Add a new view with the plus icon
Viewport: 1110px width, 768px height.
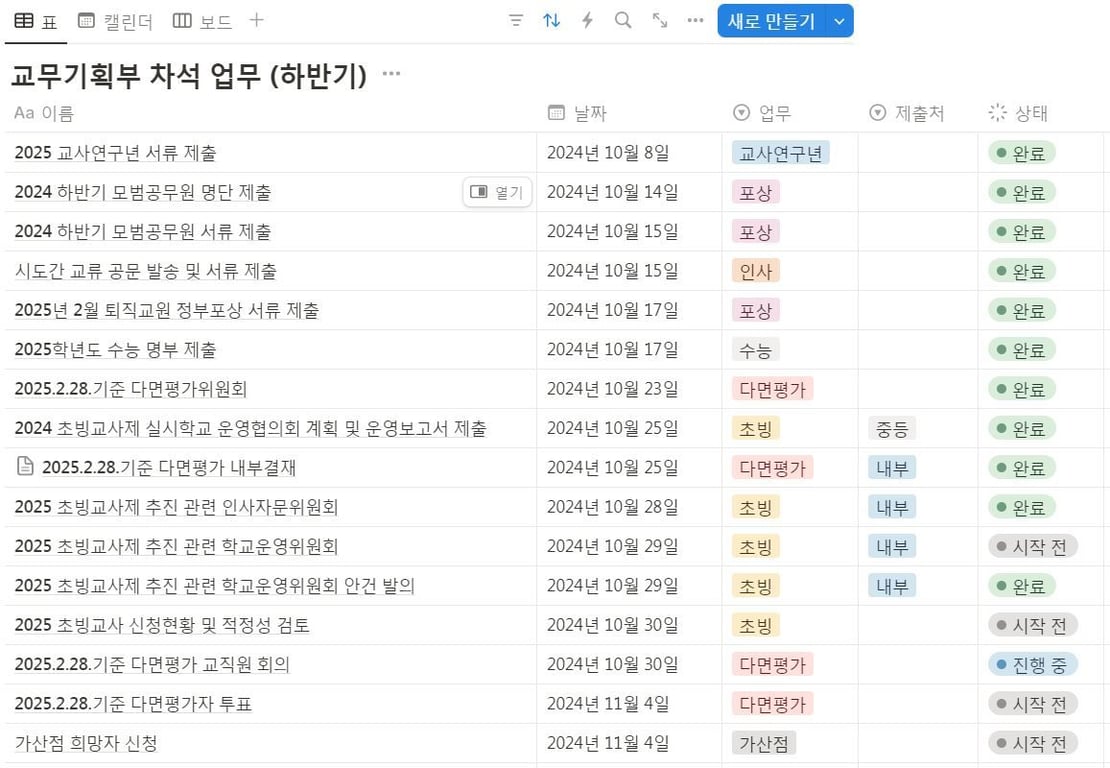tap(256, 21)
